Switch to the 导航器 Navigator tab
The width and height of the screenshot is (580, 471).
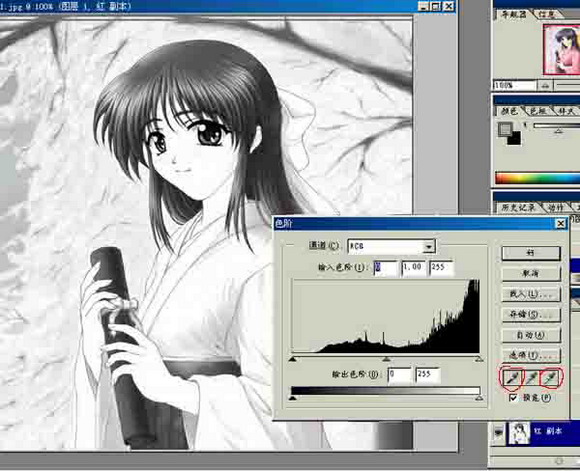[512, 14]
